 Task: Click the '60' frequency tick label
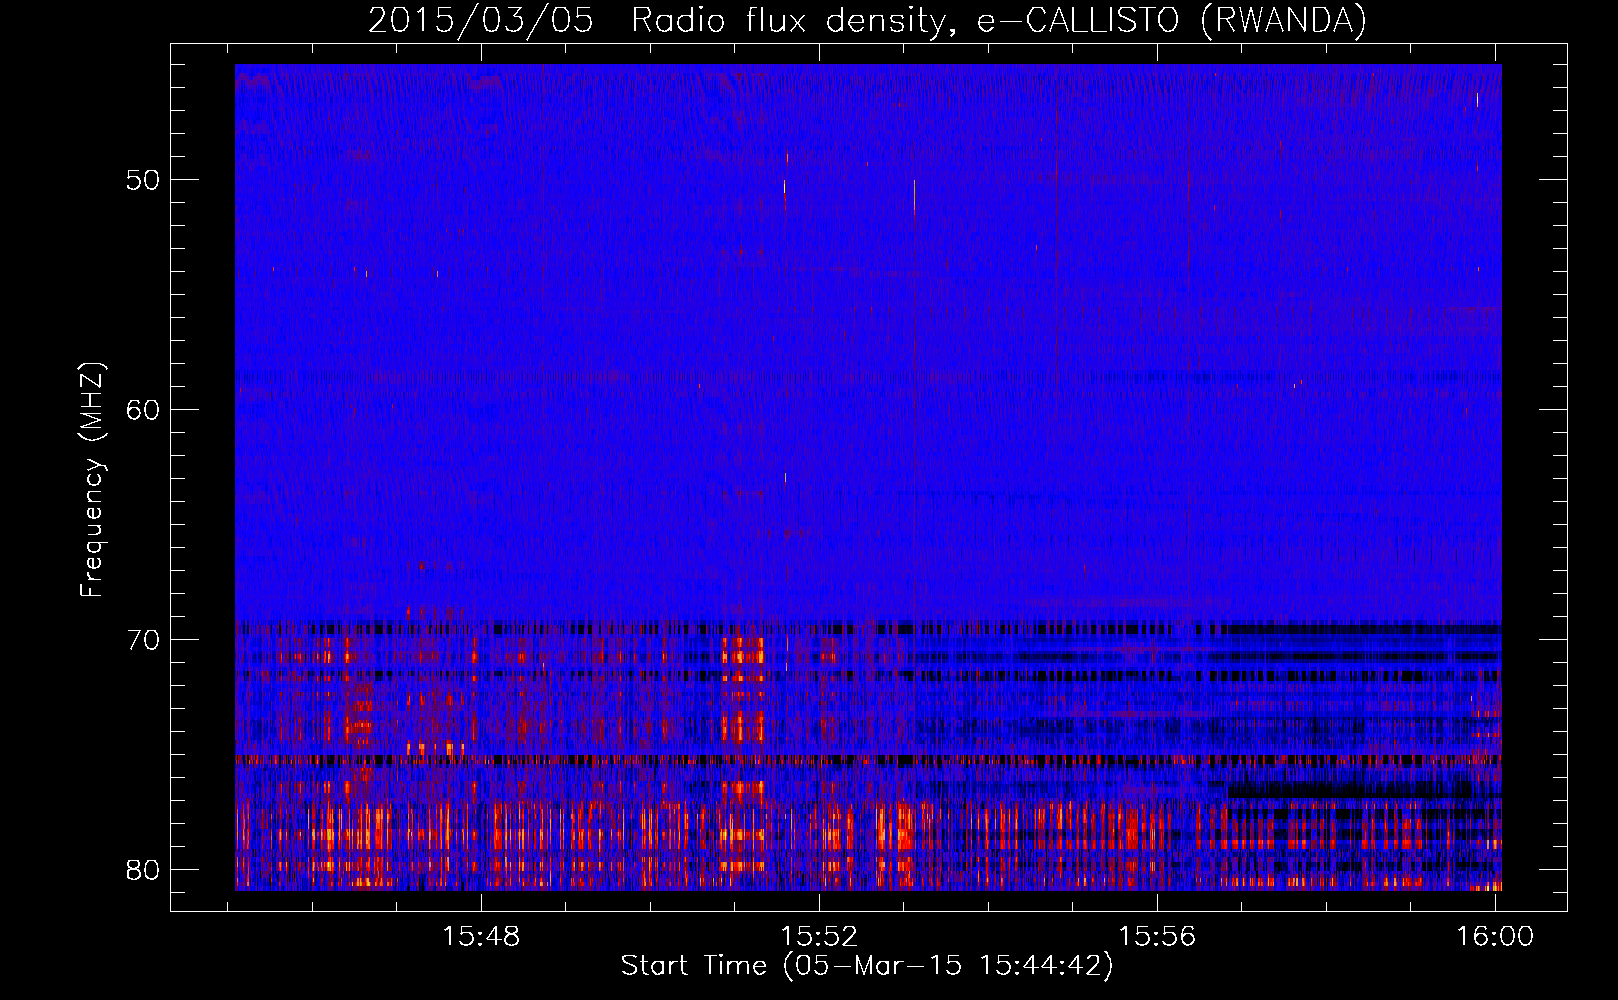tap(143, 410)
